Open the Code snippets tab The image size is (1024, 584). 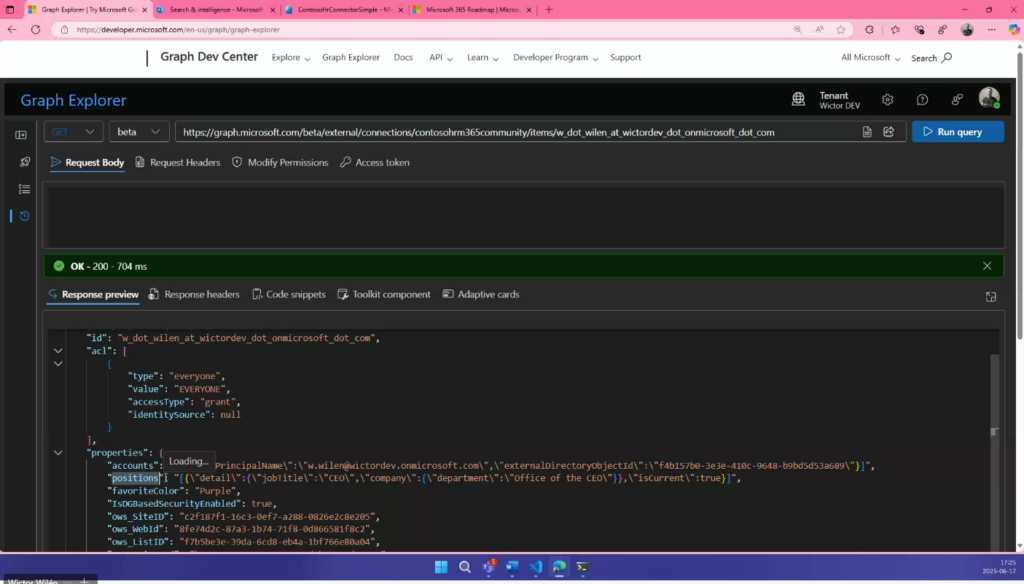[x=289, y=295]
